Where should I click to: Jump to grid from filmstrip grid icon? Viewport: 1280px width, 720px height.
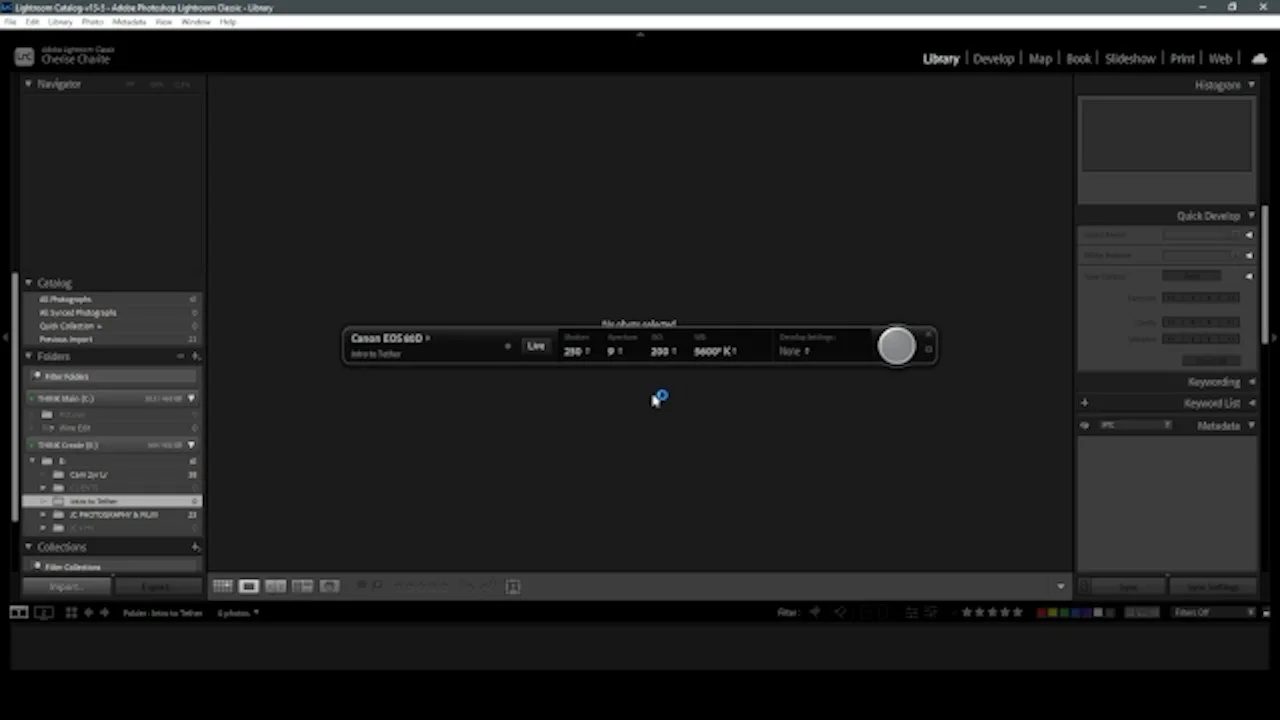pos(71,612)
